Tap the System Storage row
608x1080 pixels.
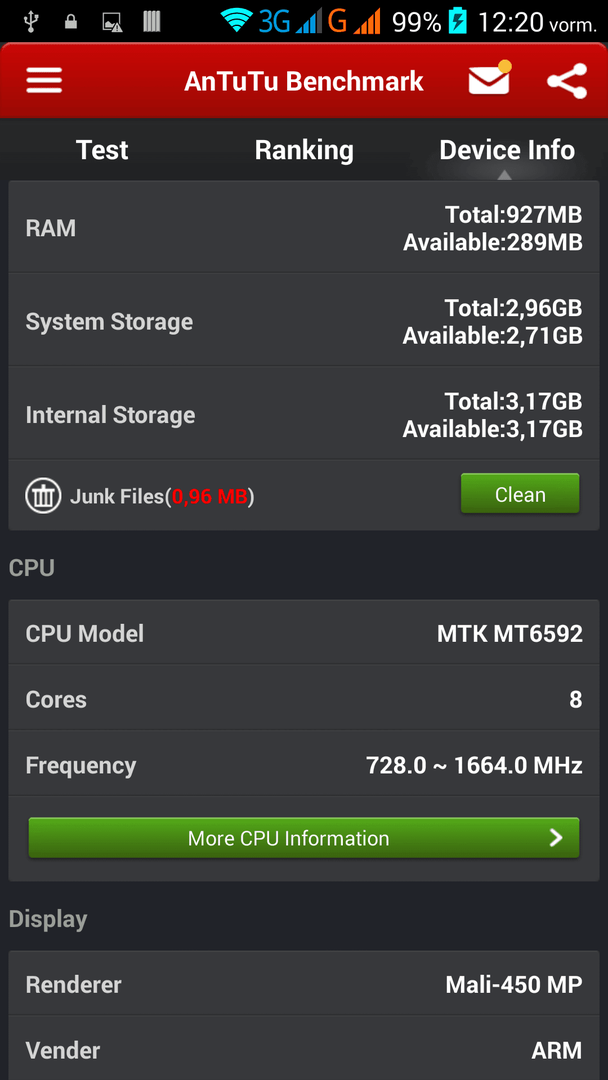tap(304, 321)
